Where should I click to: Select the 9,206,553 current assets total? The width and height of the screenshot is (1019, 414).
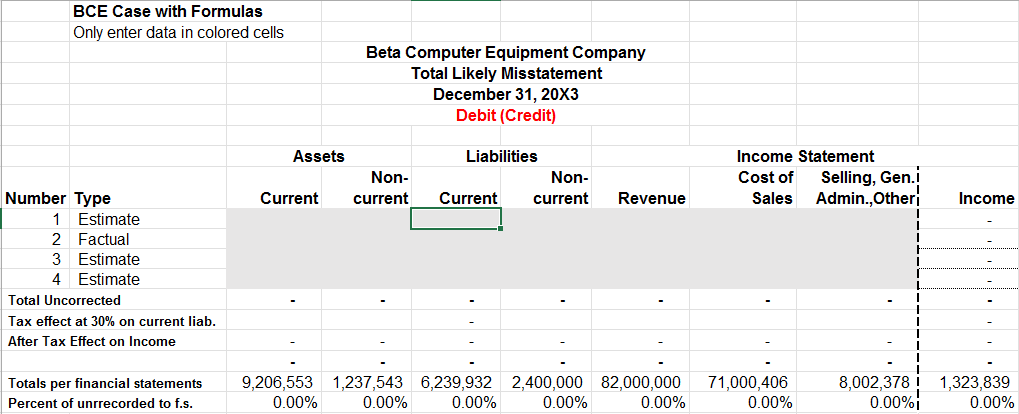pos(279,382)
